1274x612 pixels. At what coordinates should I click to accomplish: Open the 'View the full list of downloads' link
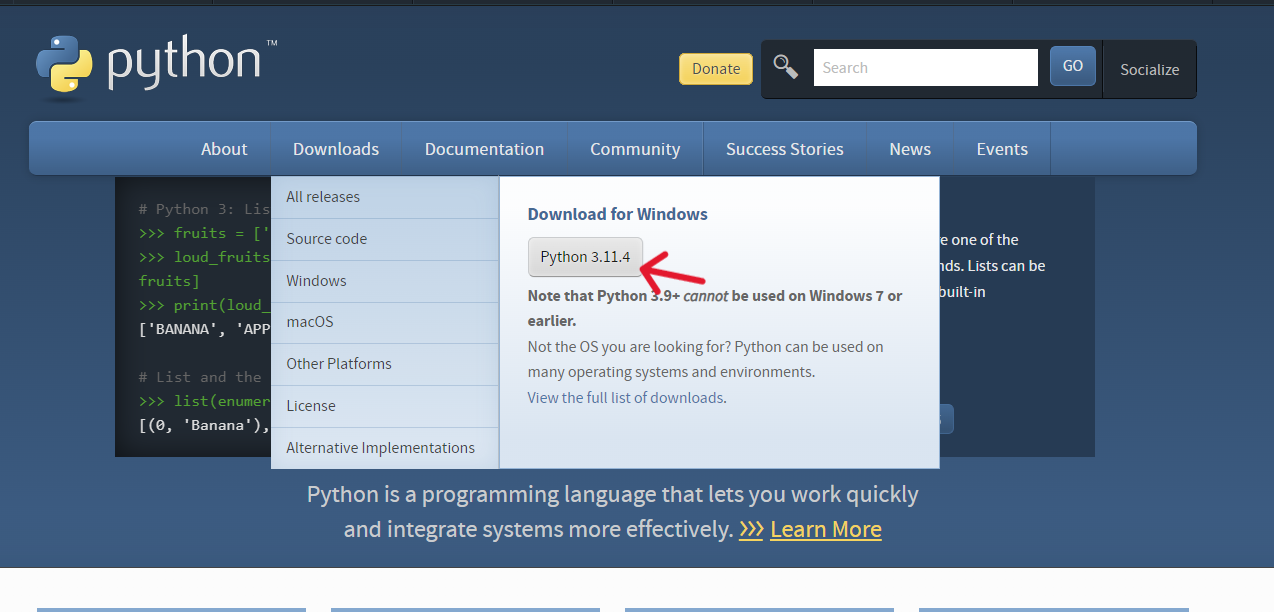(x=625, y=398)
